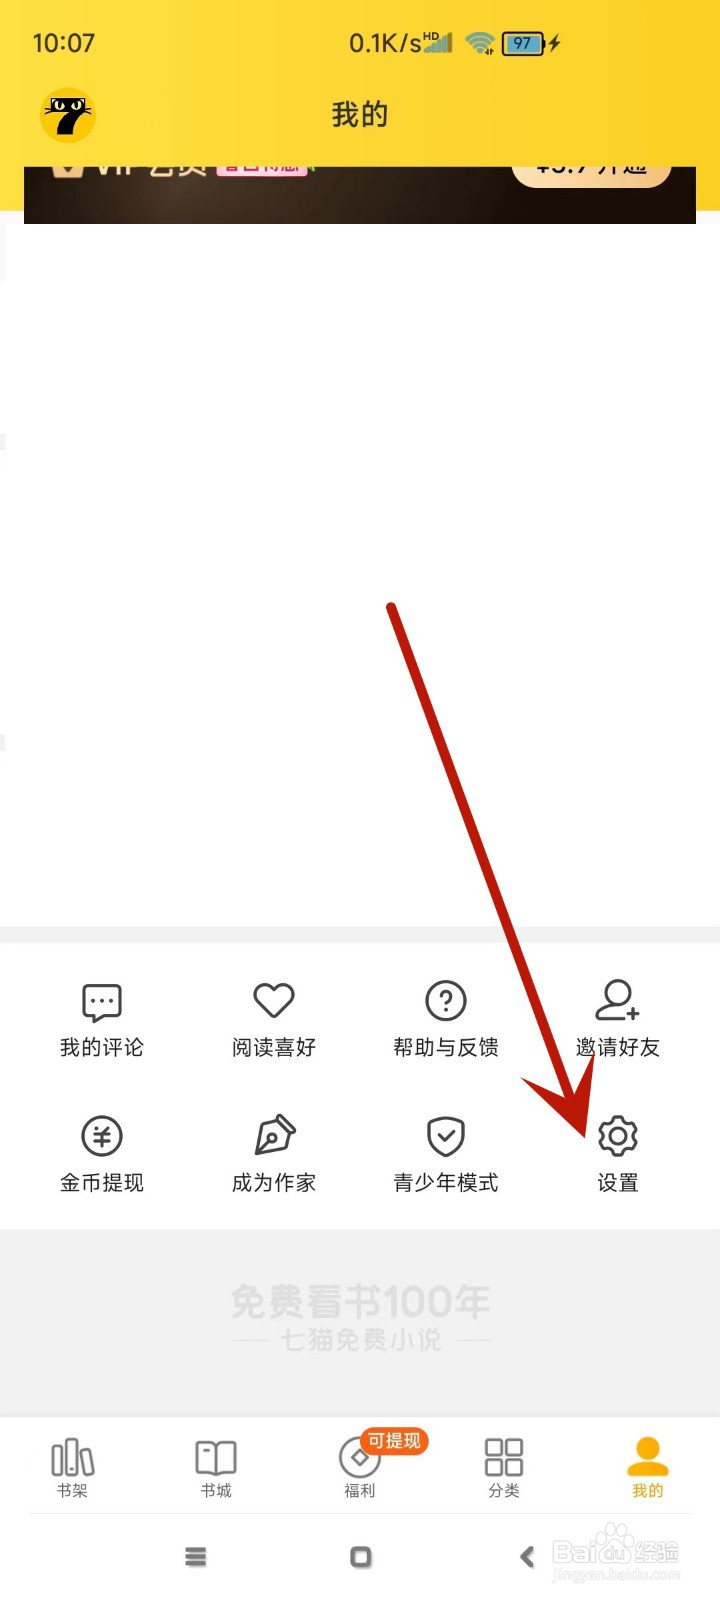The width and height of the screenshot is (720, 1600).
Task: Switch to the 分类 tab
Action: point(504,1468)
